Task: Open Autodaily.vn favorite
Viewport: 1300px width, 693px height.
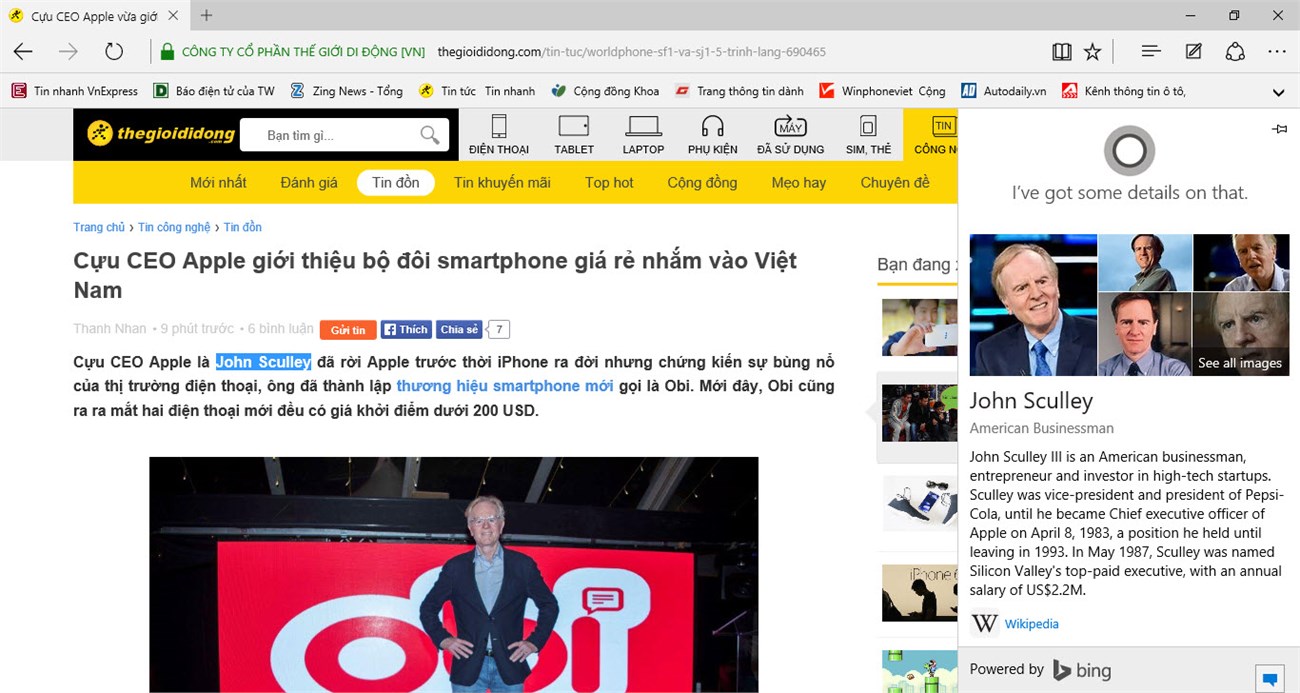Action: pyautogui.click(x=1003, y=91)
